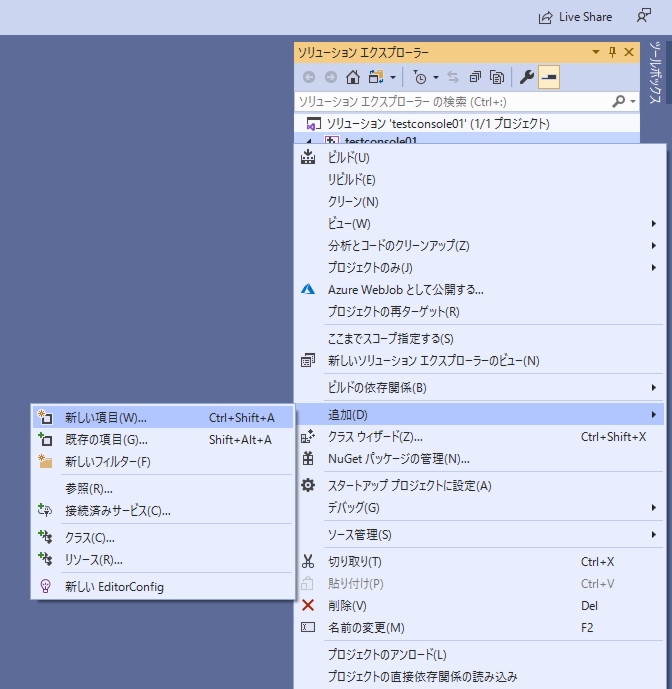
Task: Click the Azure logo icon in menu
Action: click(308, 289)
